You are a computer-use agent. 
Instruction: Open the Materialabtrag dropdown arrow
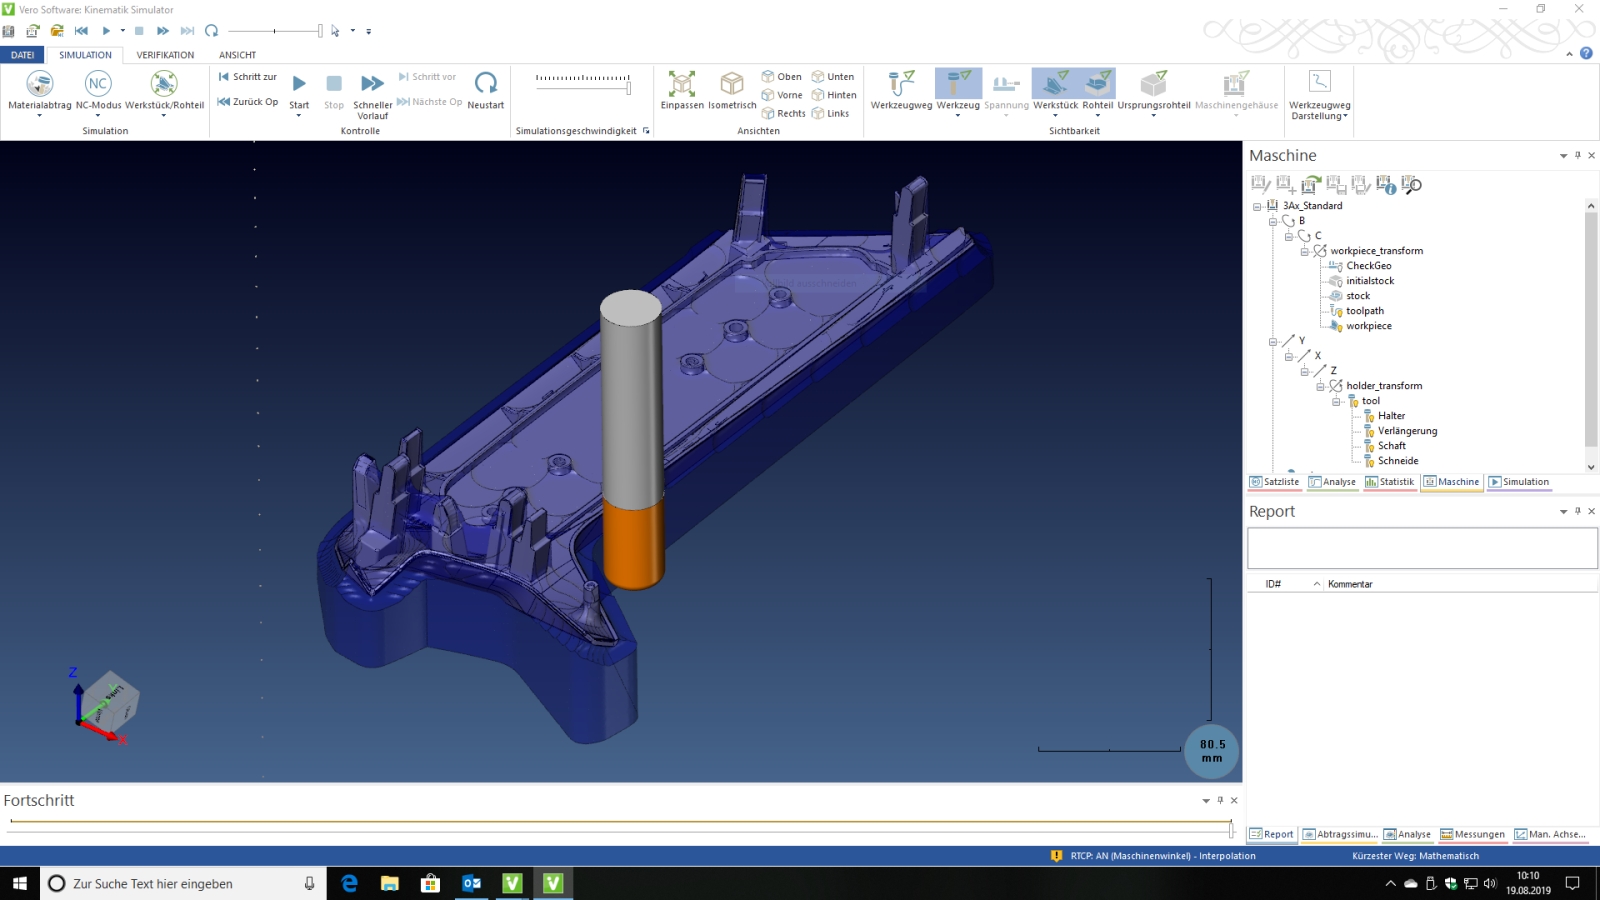click(40, 116)
